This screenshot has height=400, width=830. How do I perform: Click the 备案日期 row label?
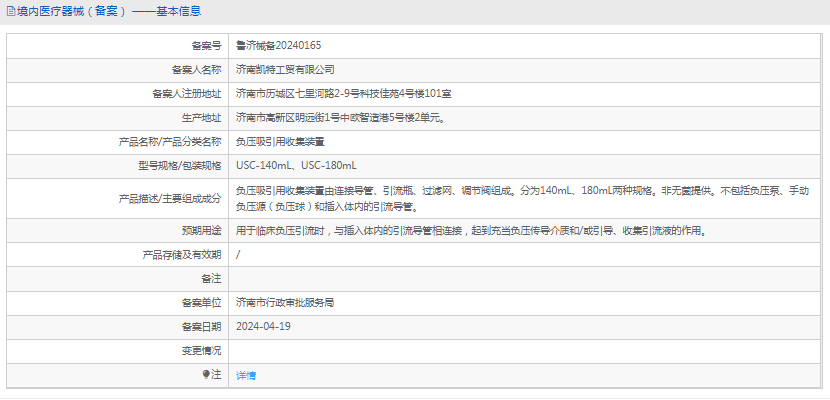(x=201, y=326)
